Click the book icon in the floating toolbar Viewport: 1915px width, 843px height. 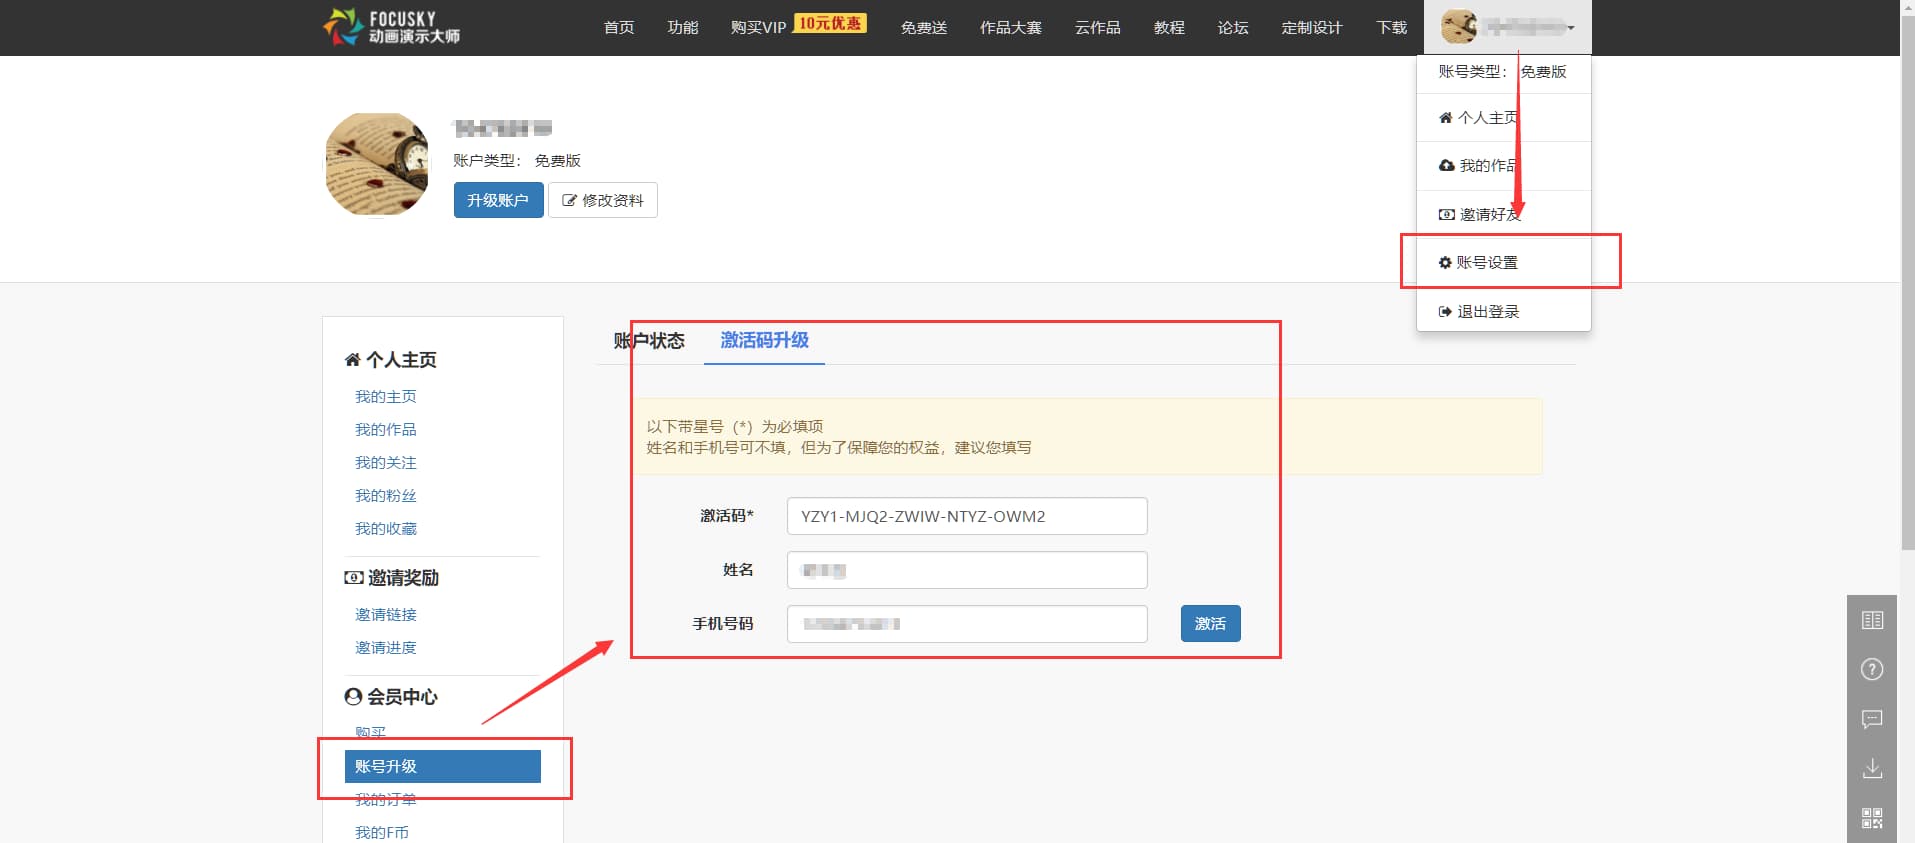(1873, 620)
